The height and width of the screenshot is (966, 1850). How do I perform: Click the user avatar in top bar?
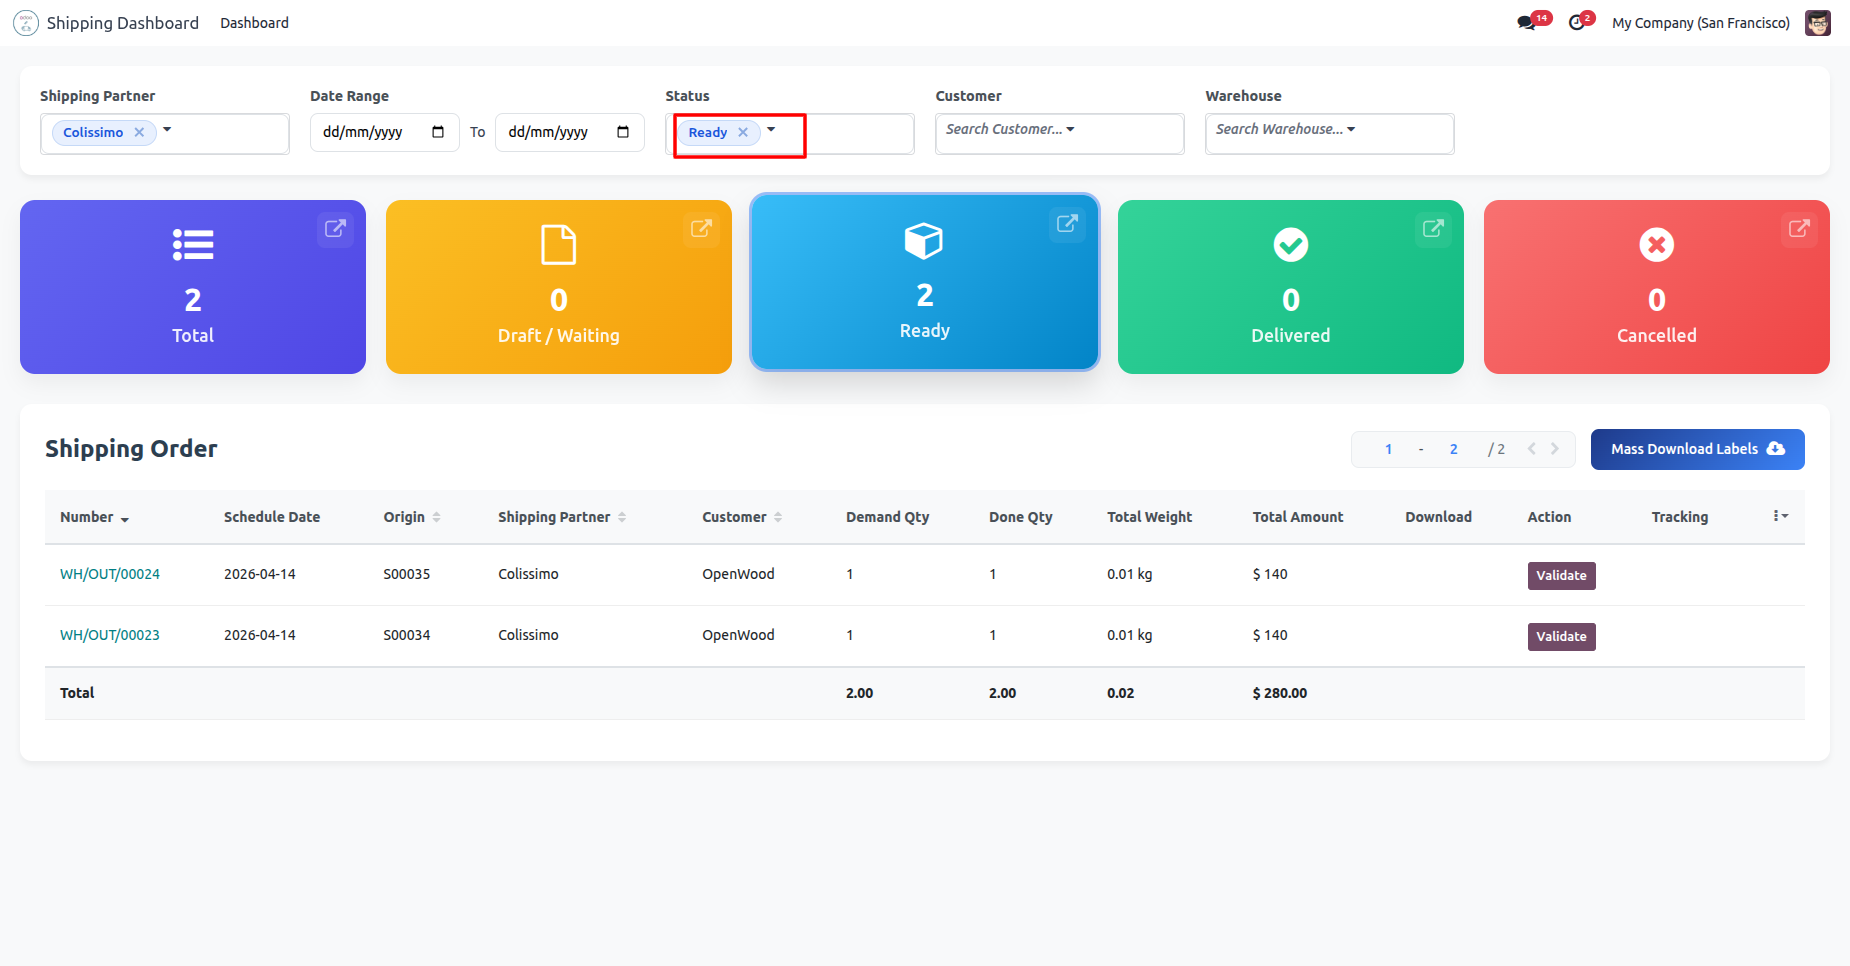click(x=1817, y=23)
